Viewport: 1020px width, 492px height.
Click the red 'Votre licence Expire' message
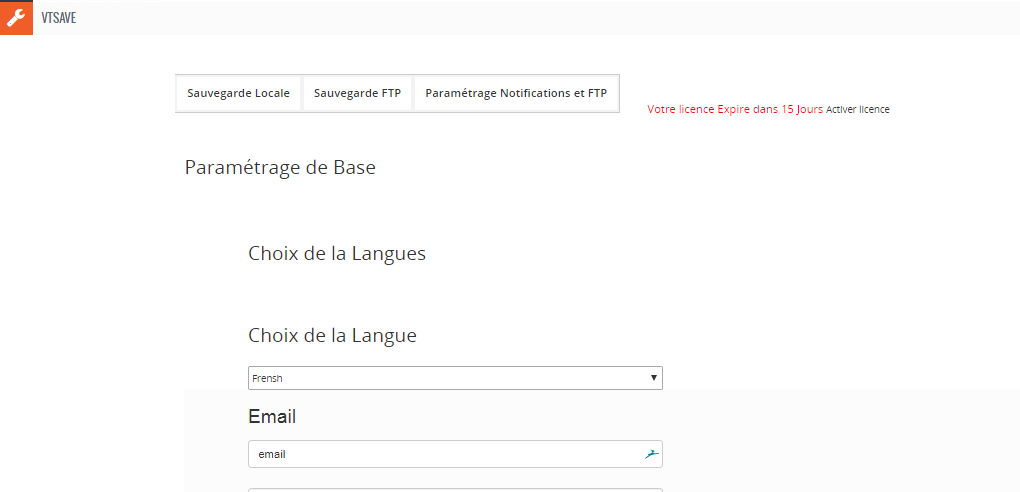pyautogui.click(x=735, y=109)
